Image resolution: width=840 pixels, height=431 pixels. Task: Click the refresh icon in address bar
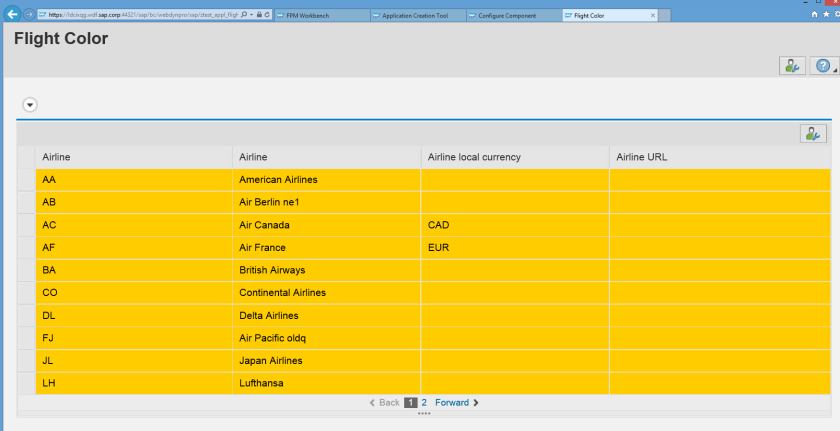[268, 15]
